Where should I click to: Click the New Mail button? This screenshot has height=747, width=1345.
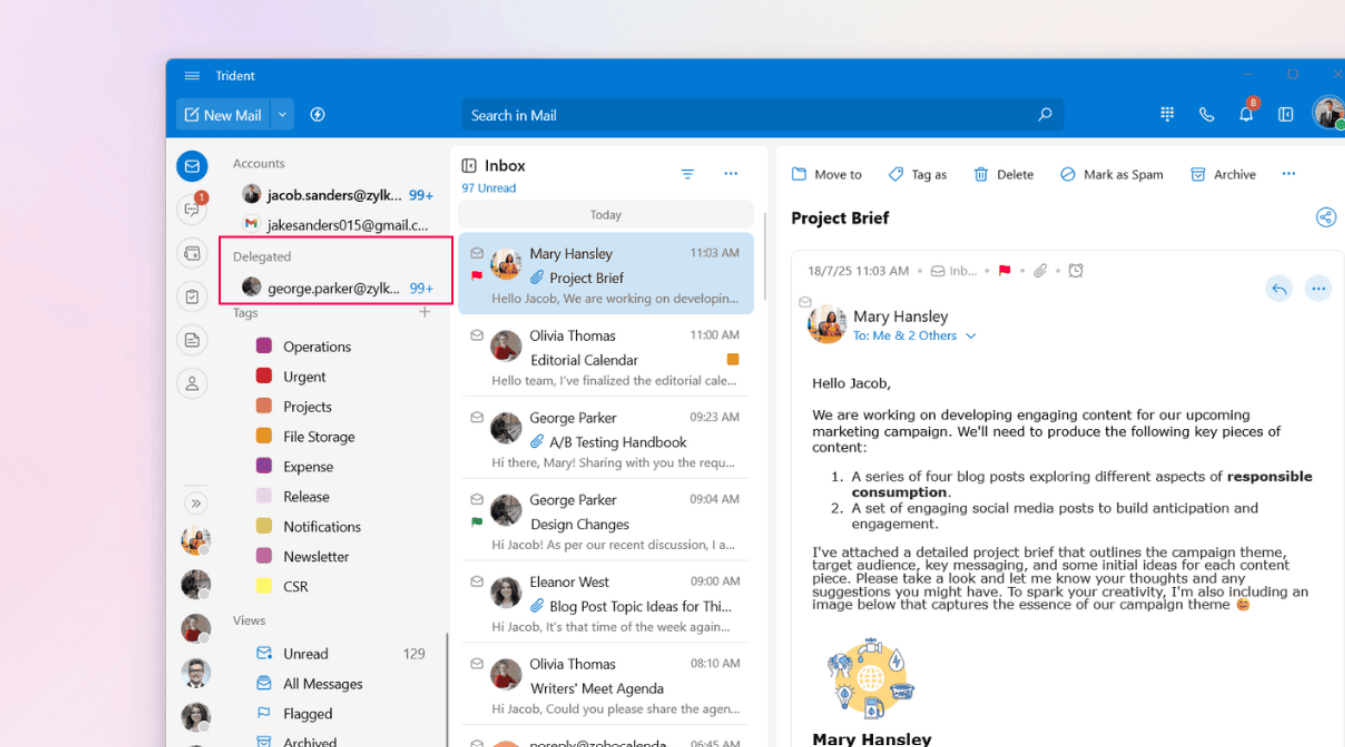pos(222,115)
